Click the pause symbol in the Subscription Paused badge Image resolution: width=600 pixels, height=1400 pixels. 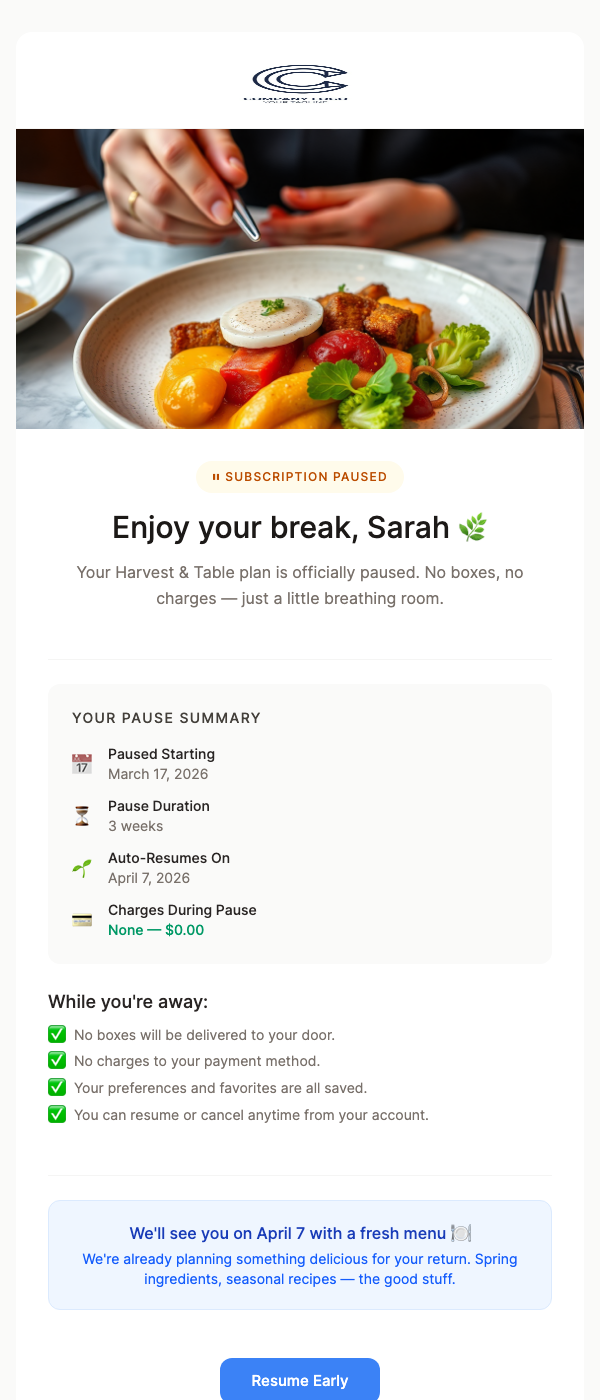217,477
